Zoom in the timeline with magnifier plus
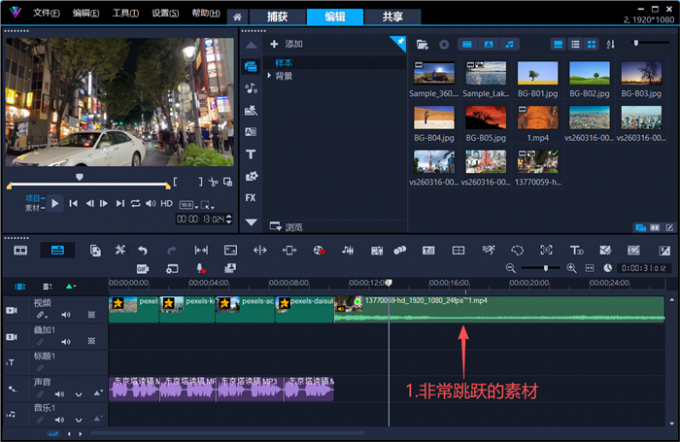The height and width of the screenshot is (442, 680). click(572, 268)
